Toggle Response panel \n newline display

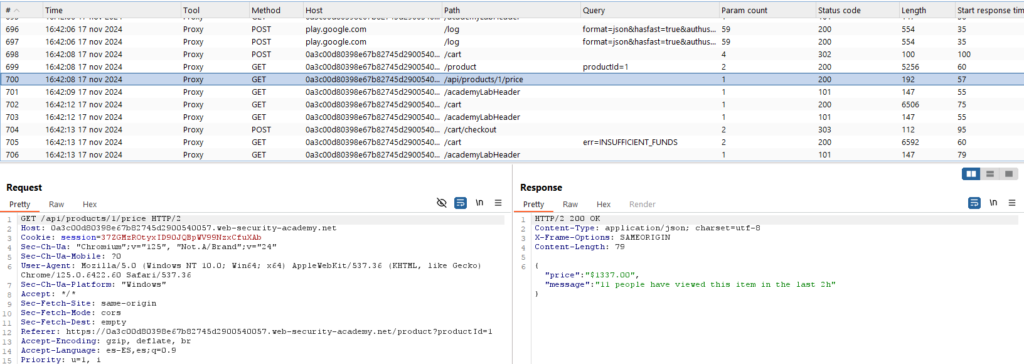[993, 203]
